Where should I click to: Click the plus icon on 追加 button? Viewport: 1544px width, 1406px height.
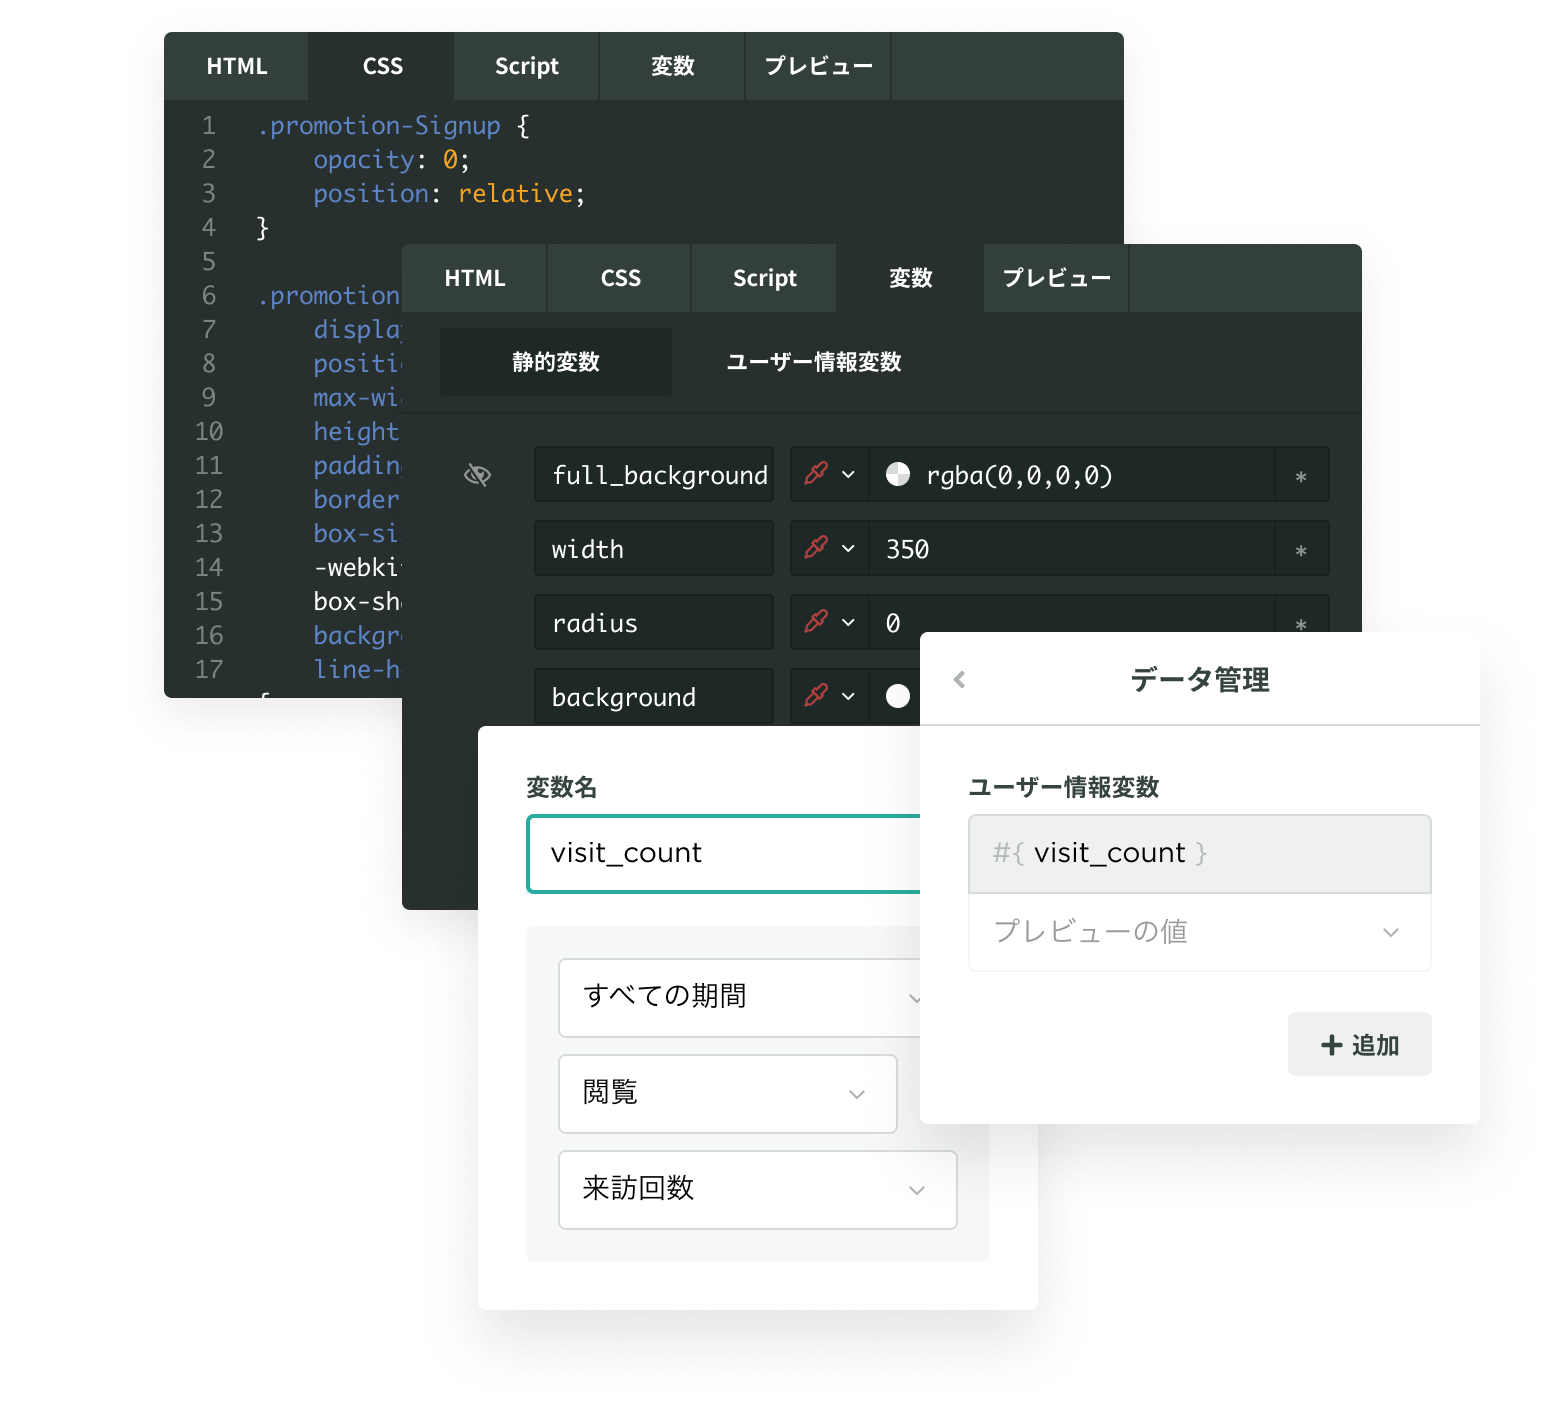[1330, 1044]
